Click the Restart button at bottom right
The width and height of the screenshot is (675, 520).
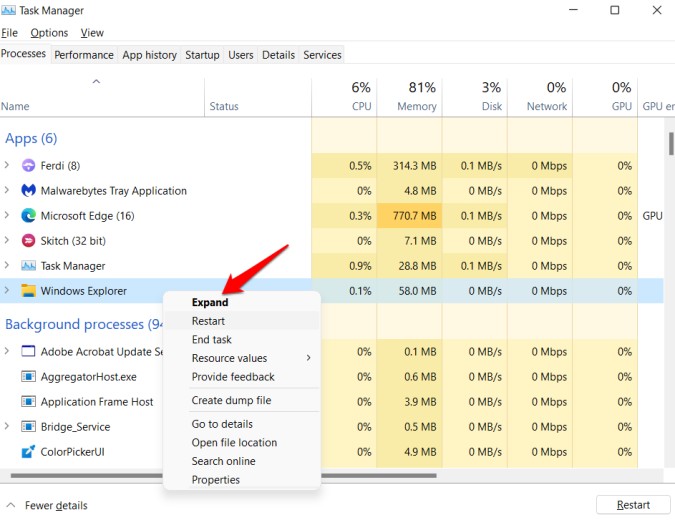pyautogui.click(x=633, y=505)
